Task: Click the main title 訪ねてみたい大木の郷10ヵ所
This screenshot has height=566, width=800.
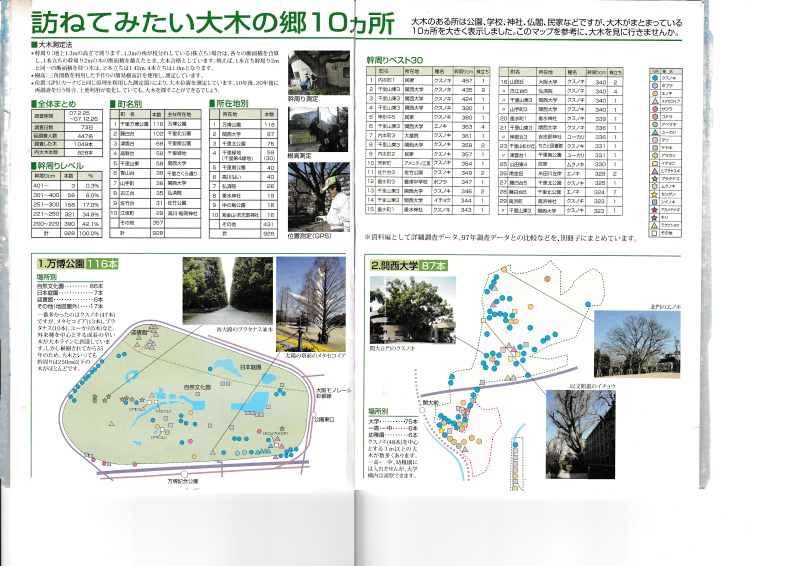Action: coord(213,22)
